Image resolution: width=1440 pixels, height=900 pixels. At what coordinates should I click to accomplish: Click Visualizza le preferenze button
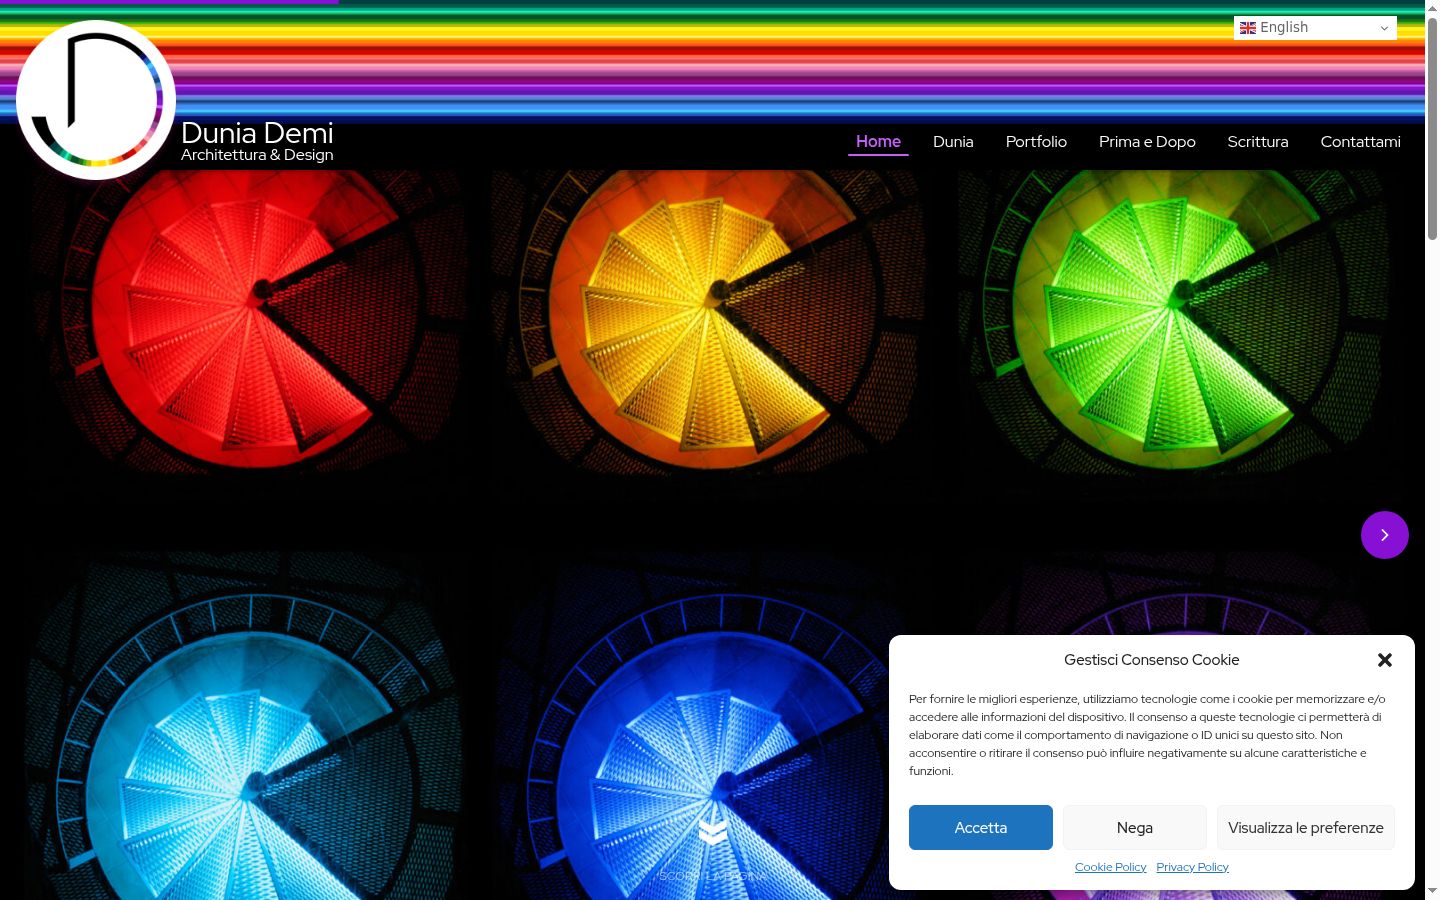(1306, 828)
